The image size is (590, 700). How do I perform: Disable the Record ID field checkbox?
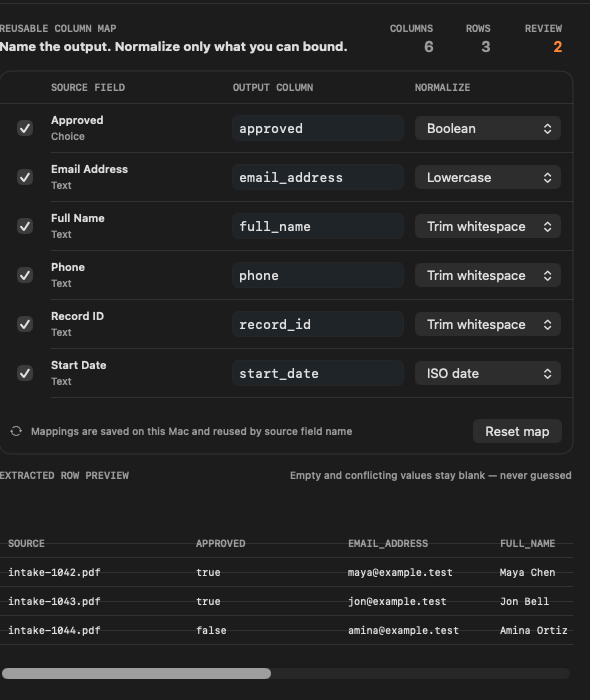[25, 324]
